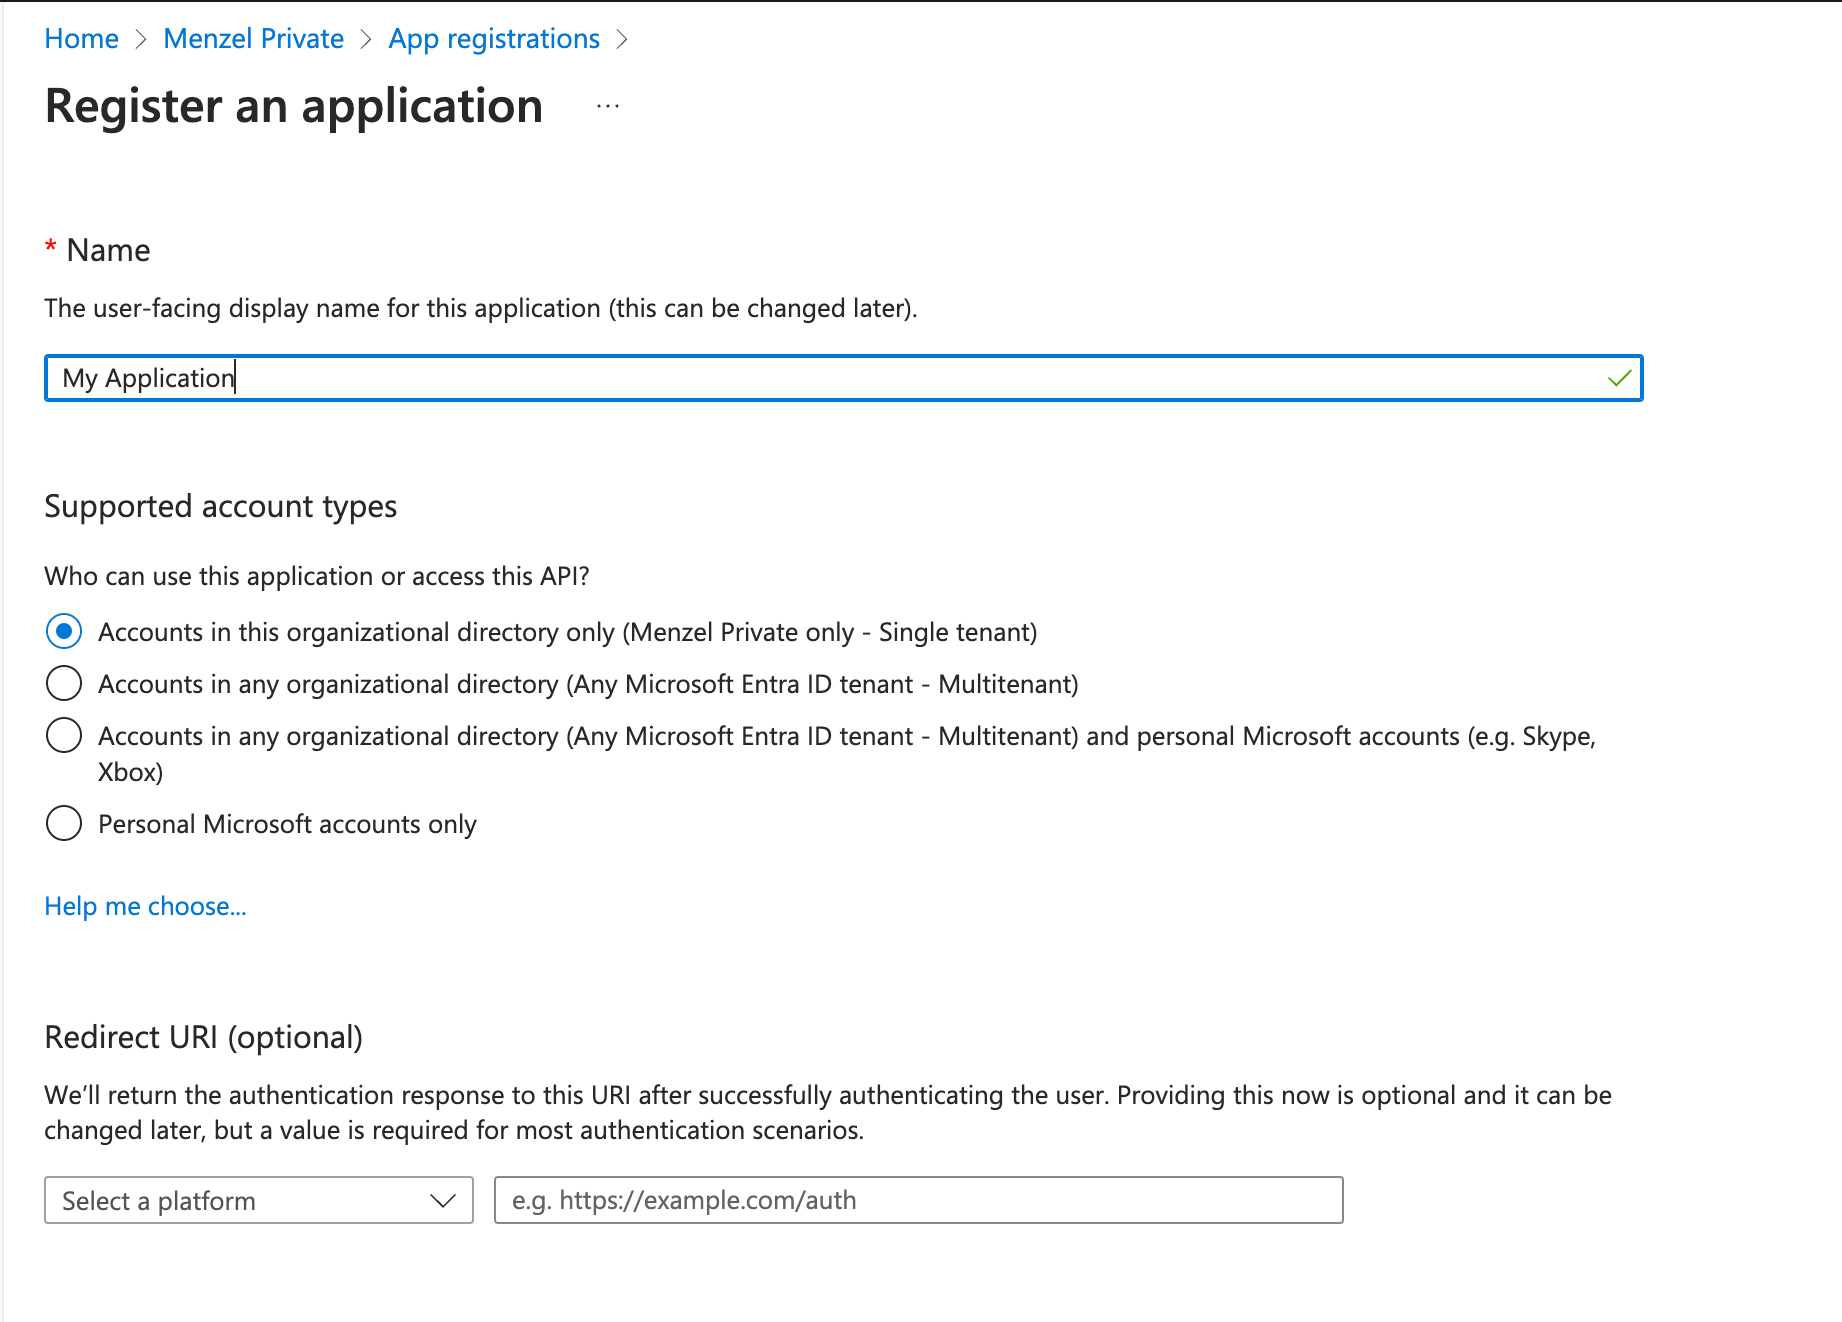
Task: Click the chevron arrow after Home breadcrumb
Action: point(141,39)
